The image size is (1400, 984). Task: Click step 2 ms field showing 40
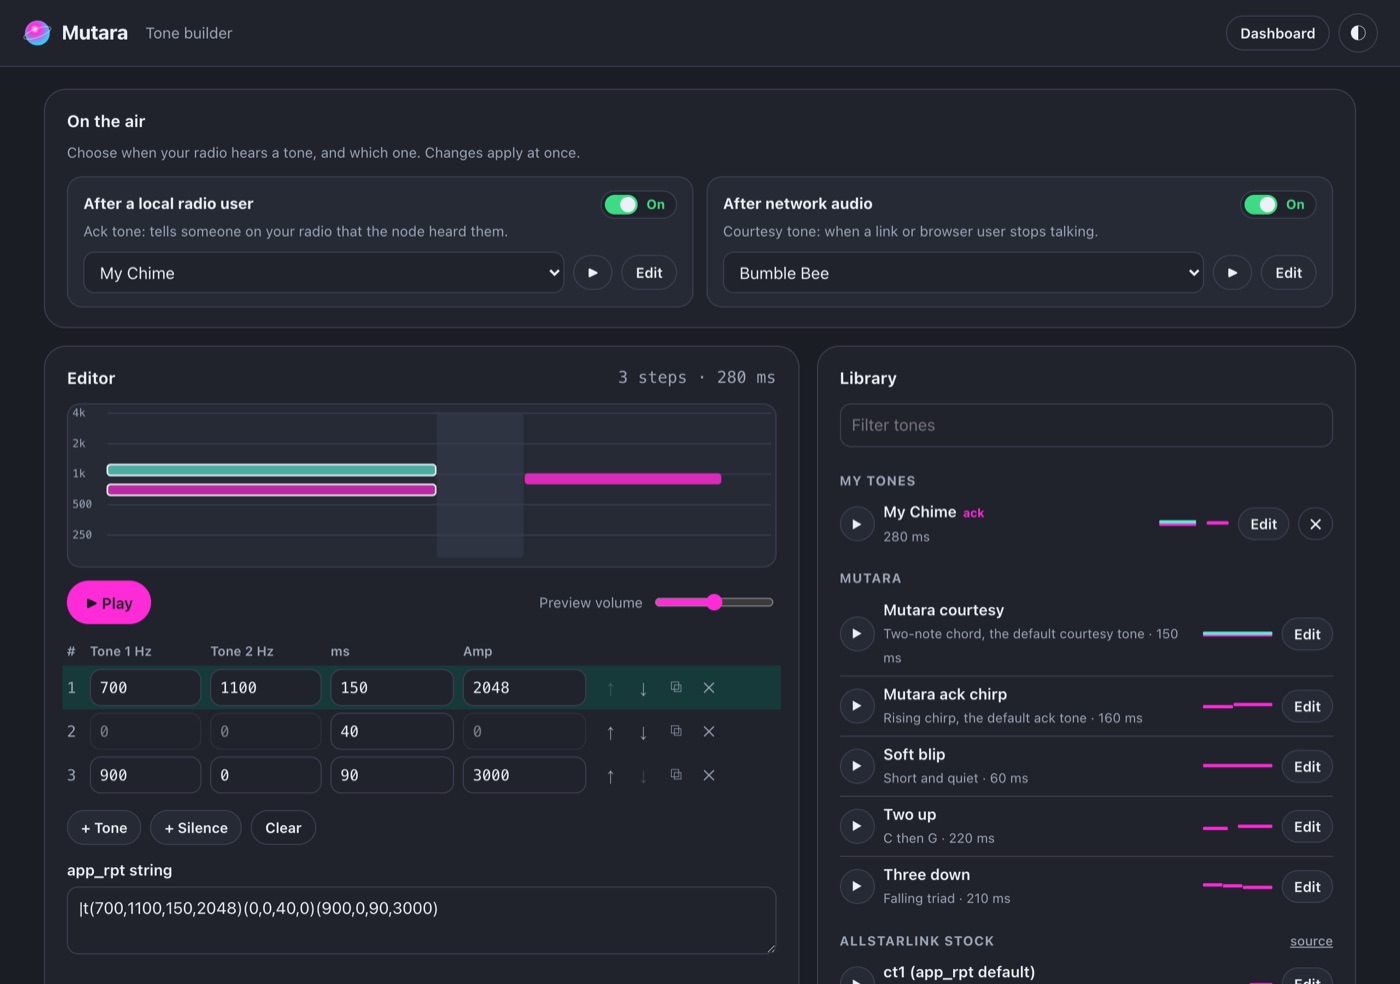[392, 732]
